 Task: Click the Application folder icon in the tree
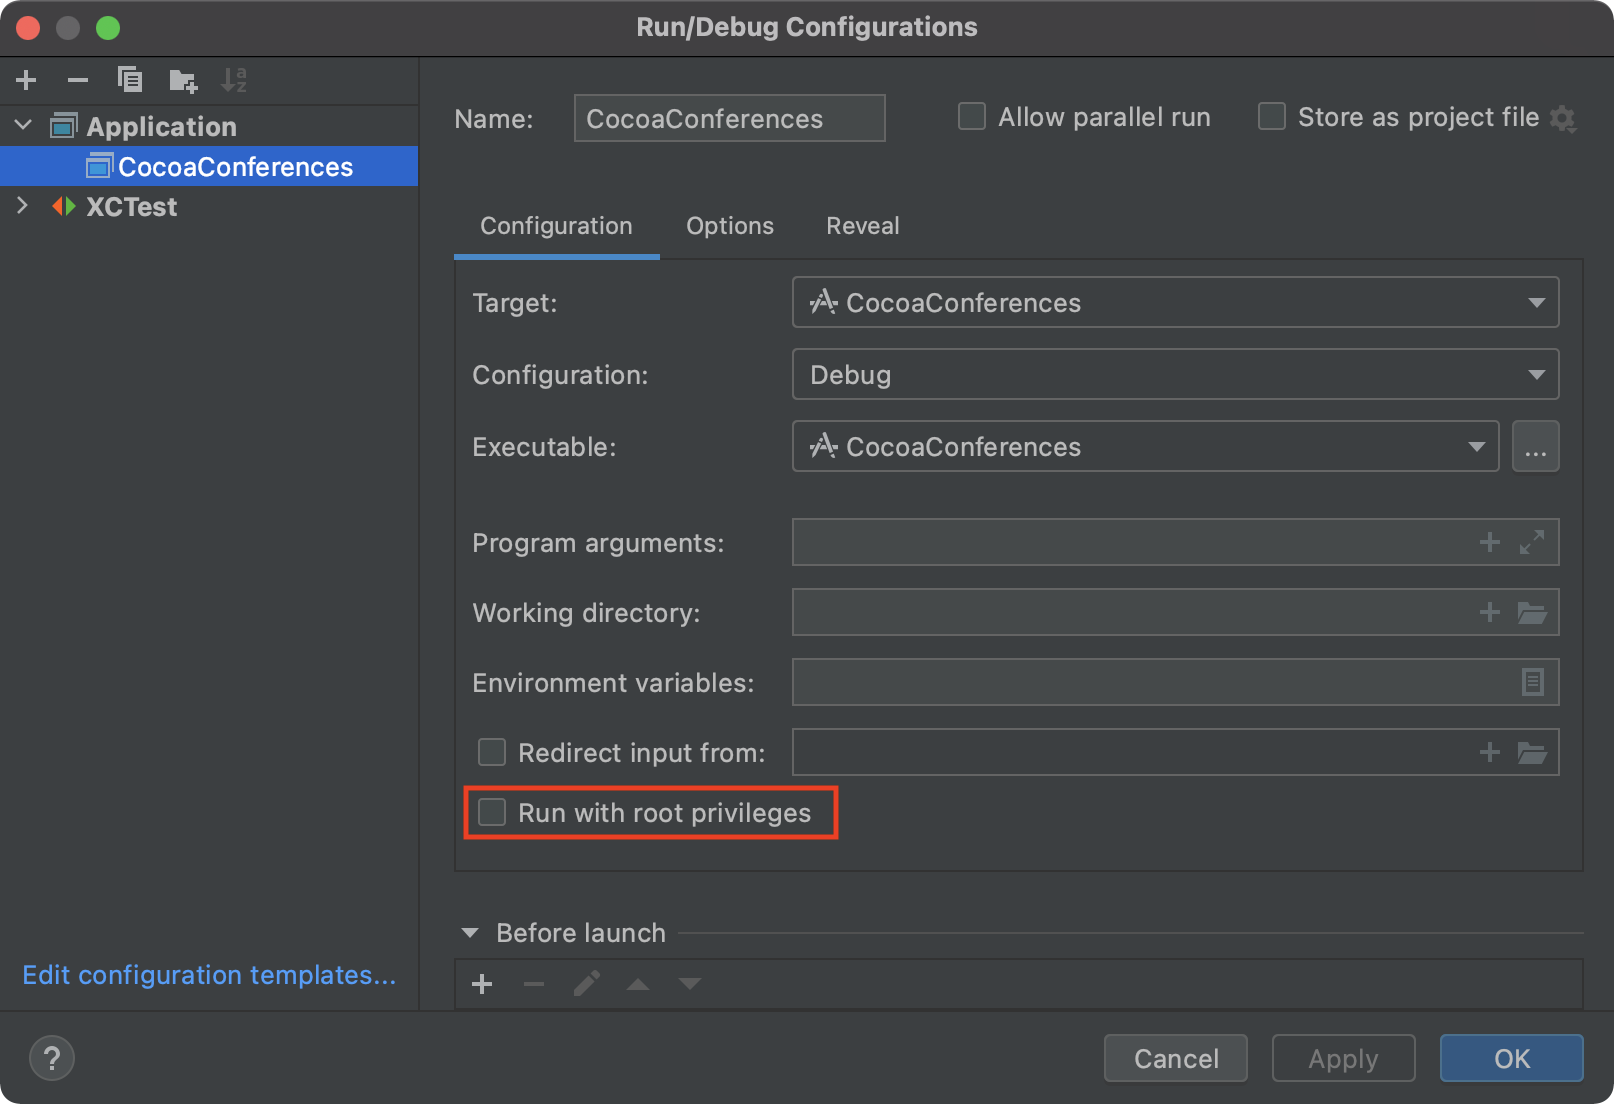[64, 126]
